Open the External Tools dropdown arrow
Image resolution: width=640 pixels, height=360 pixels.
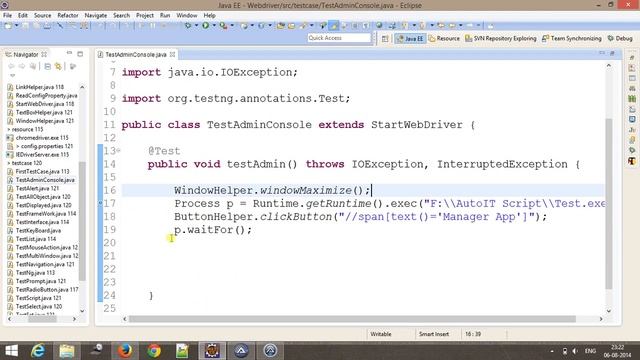coord(232,25)
